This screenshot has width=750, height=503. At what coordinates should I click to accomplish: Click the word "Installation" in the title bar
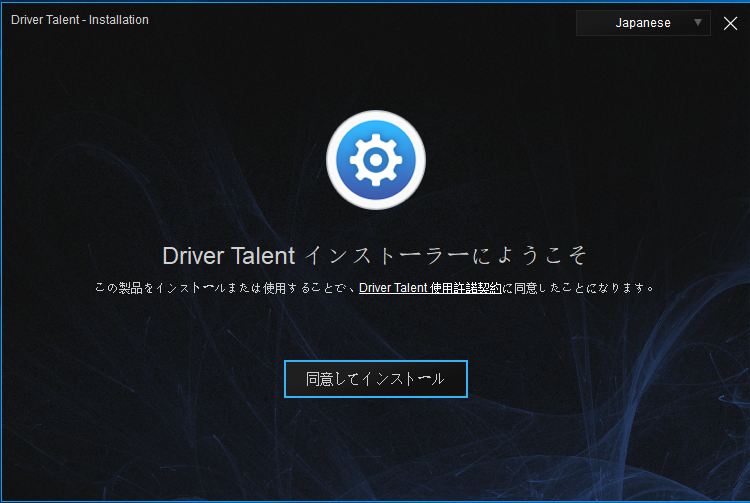coord(118,20)
